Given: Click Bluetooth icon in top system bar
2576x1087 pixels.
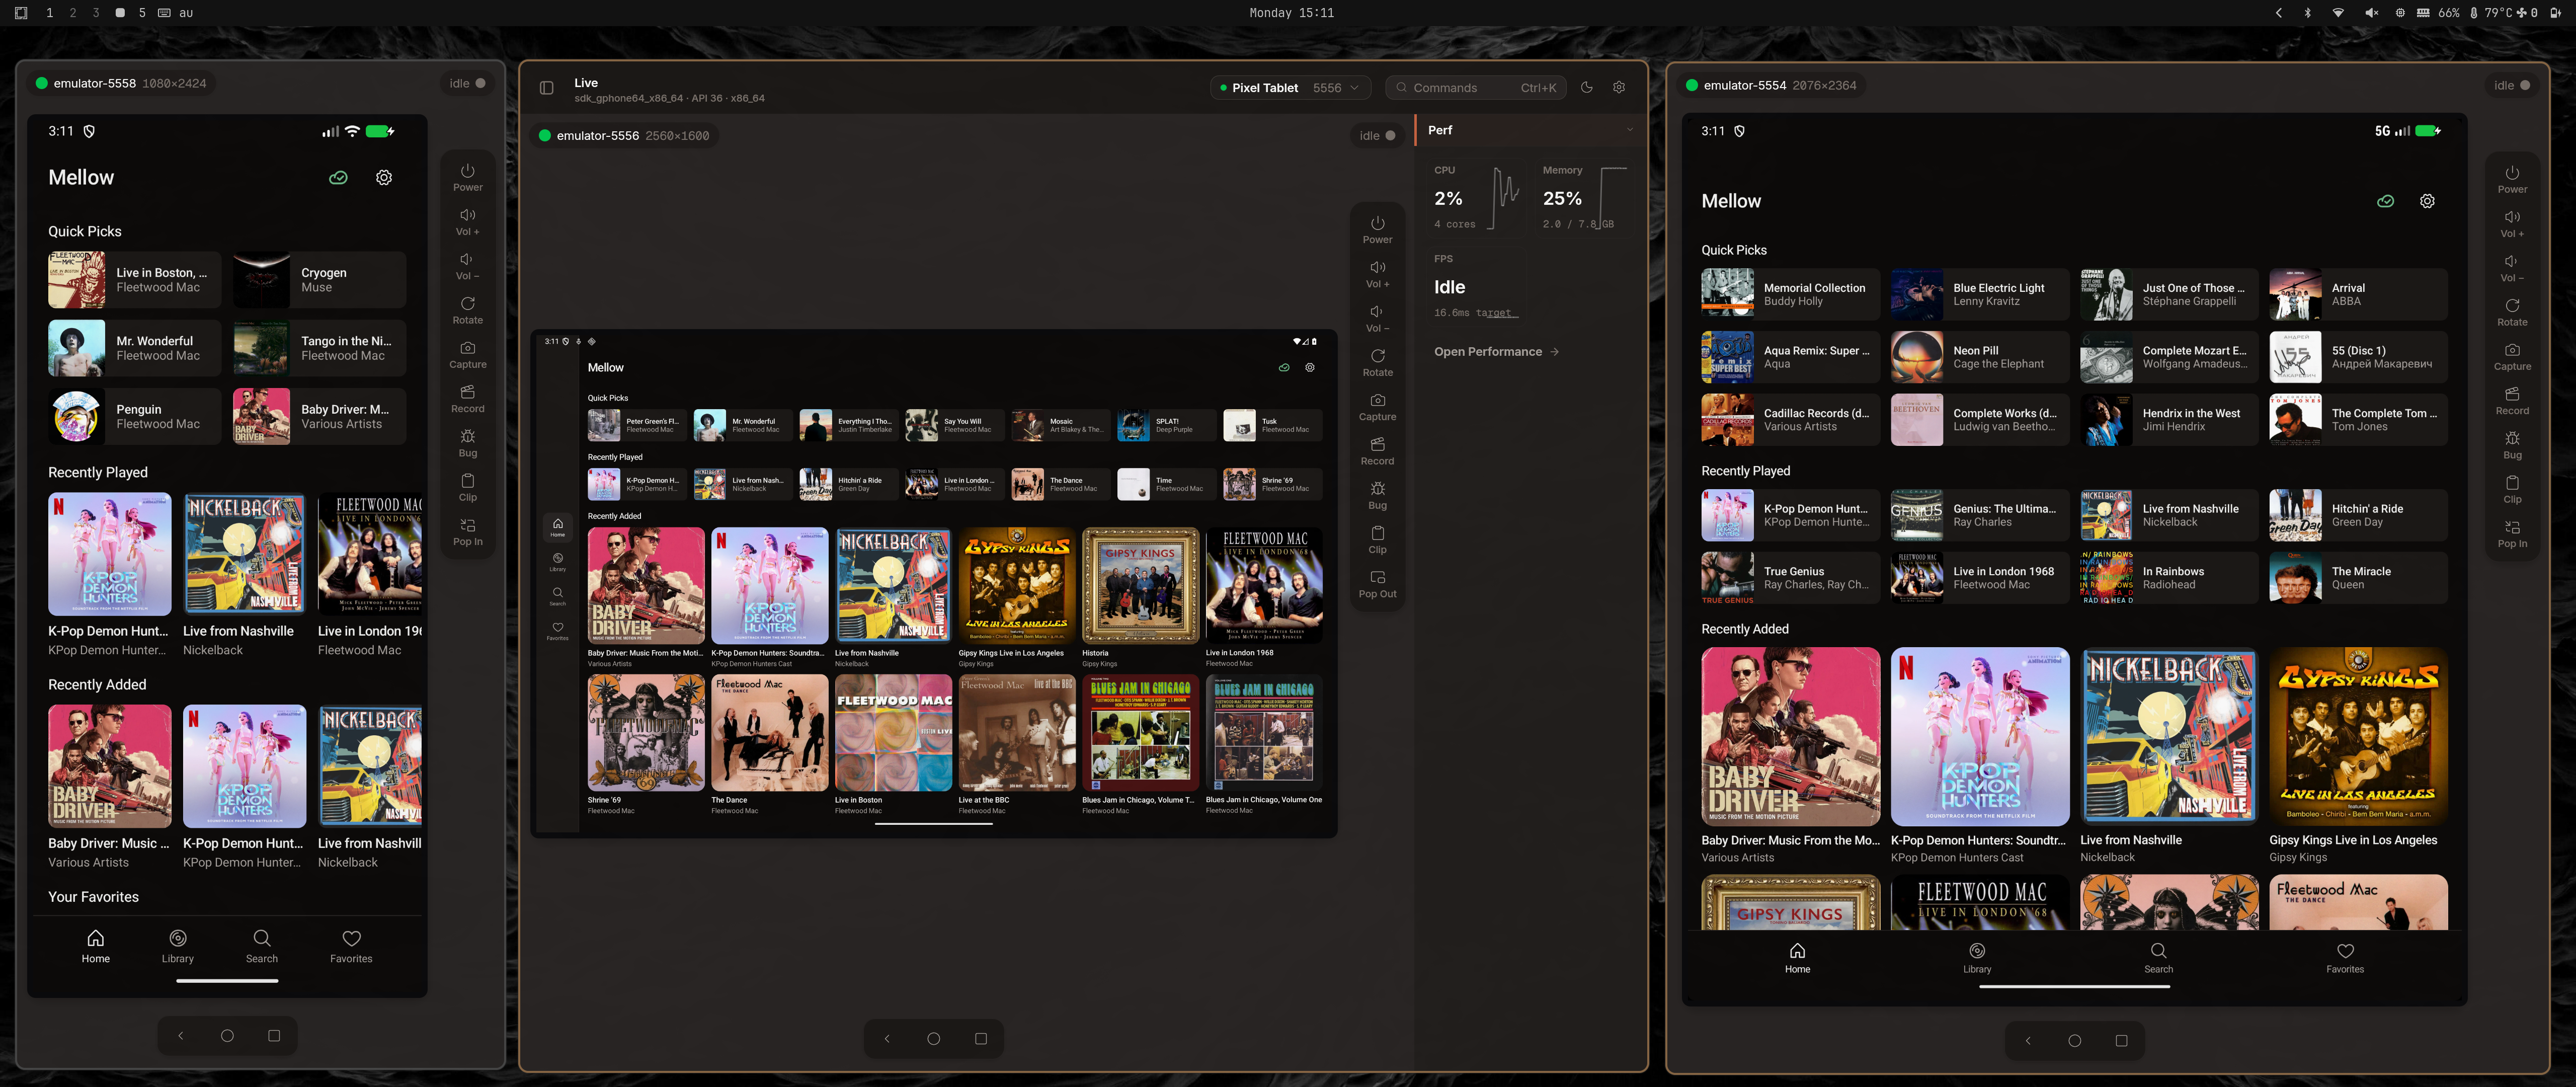Looking at the screenshot, I should click(2308, 13).
